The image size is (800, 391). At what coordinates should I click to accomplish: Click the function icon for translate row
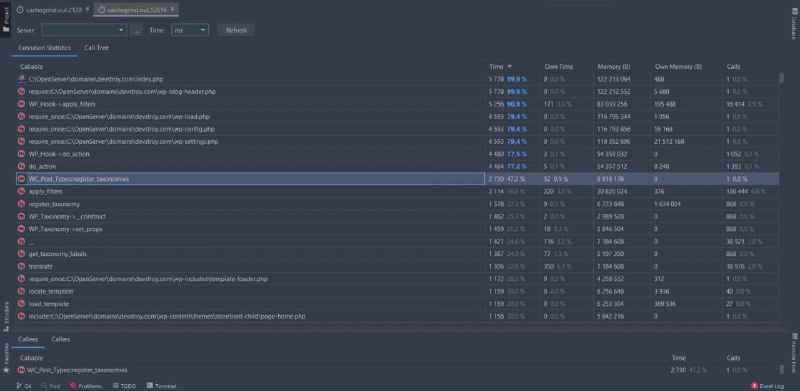[x=21, y=266]
